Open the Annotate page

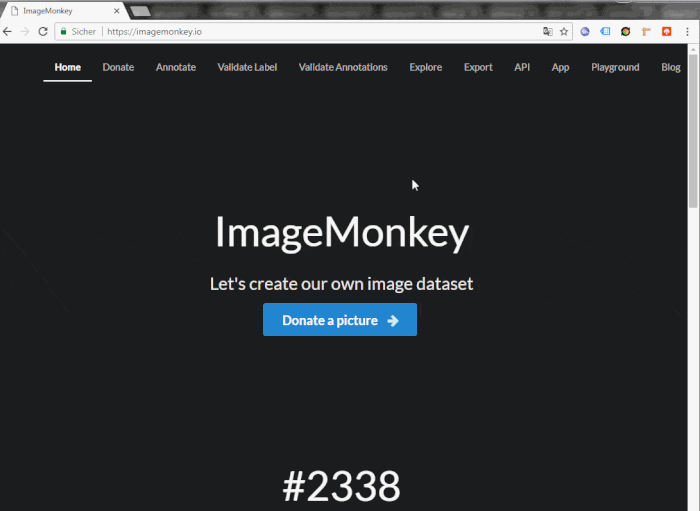[176, 67]
